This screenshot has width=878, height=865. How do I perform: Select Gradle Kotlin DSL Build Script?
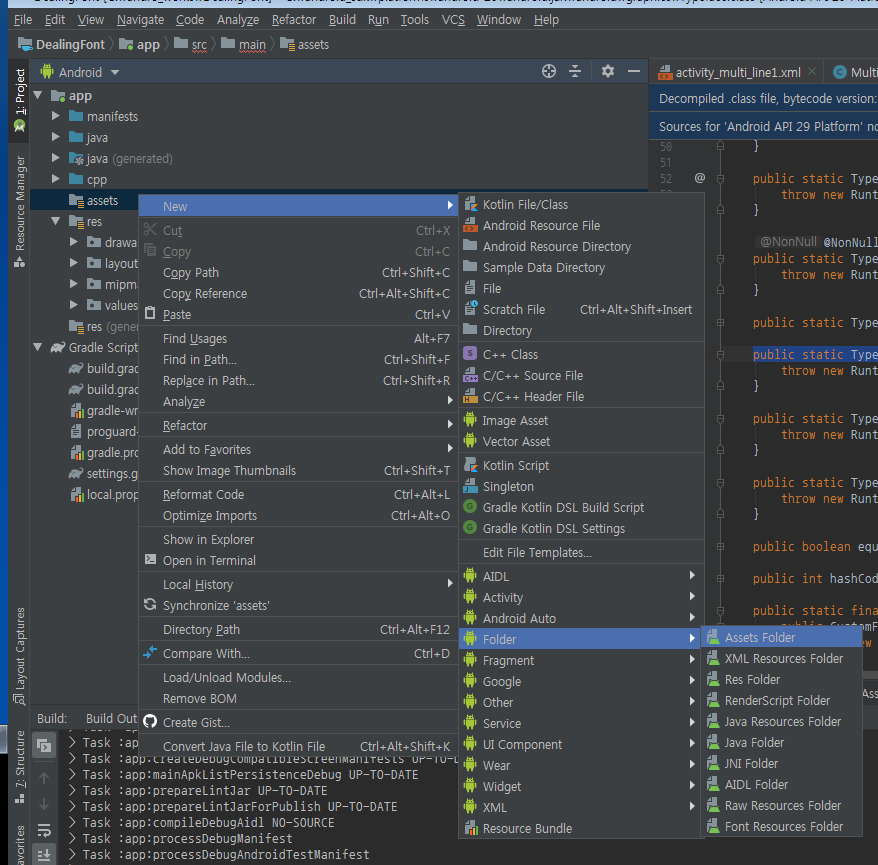click(581, 507)
